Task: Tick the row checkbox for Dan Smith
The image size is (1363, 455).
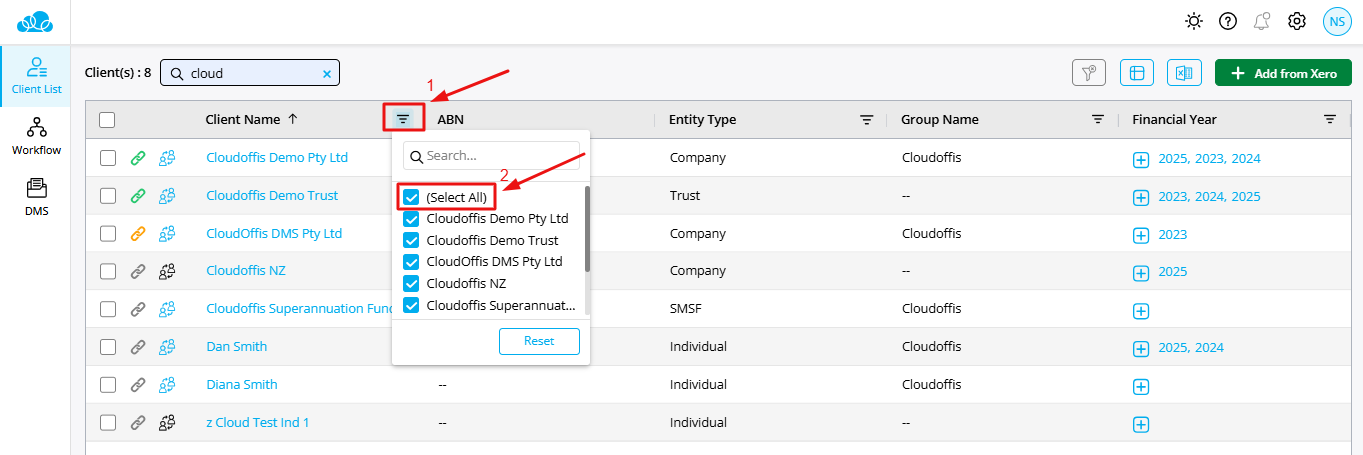Action: (108, 347)
